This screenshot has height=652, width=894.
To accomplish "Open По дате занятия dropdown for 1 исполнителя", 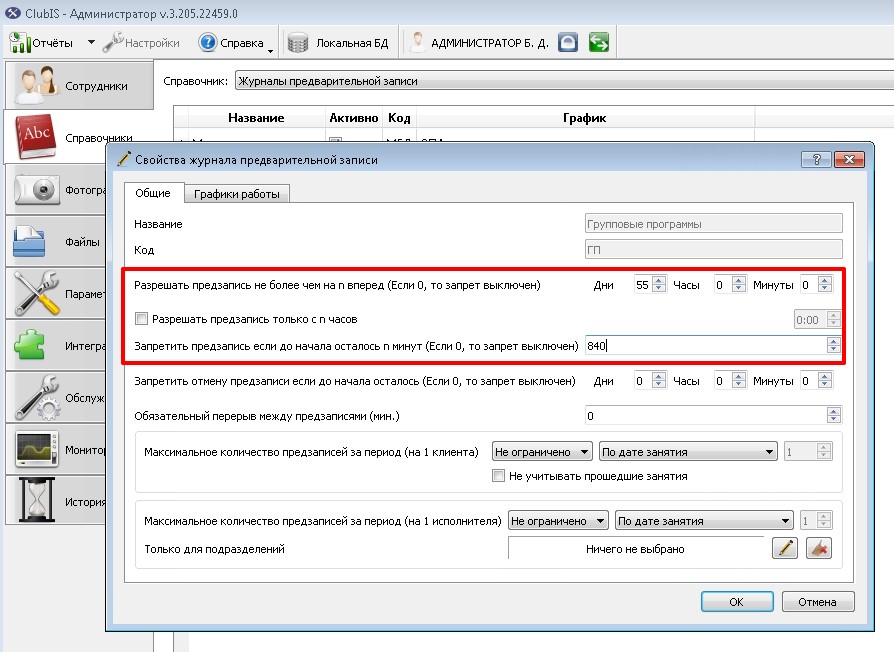I will [704, 521].
